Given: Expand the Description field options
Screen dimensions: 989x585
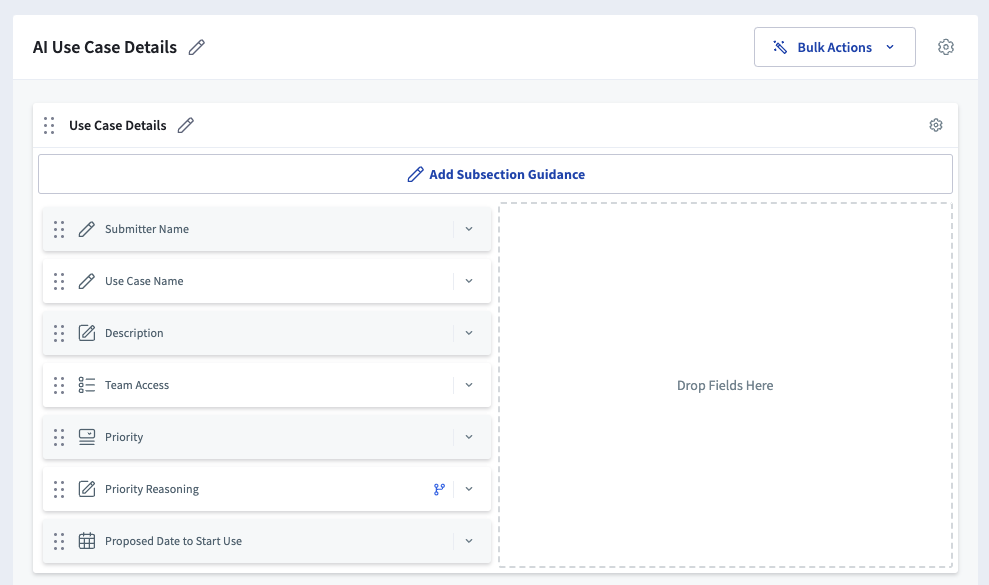Looking at the screenshot, I should [469, 333].
